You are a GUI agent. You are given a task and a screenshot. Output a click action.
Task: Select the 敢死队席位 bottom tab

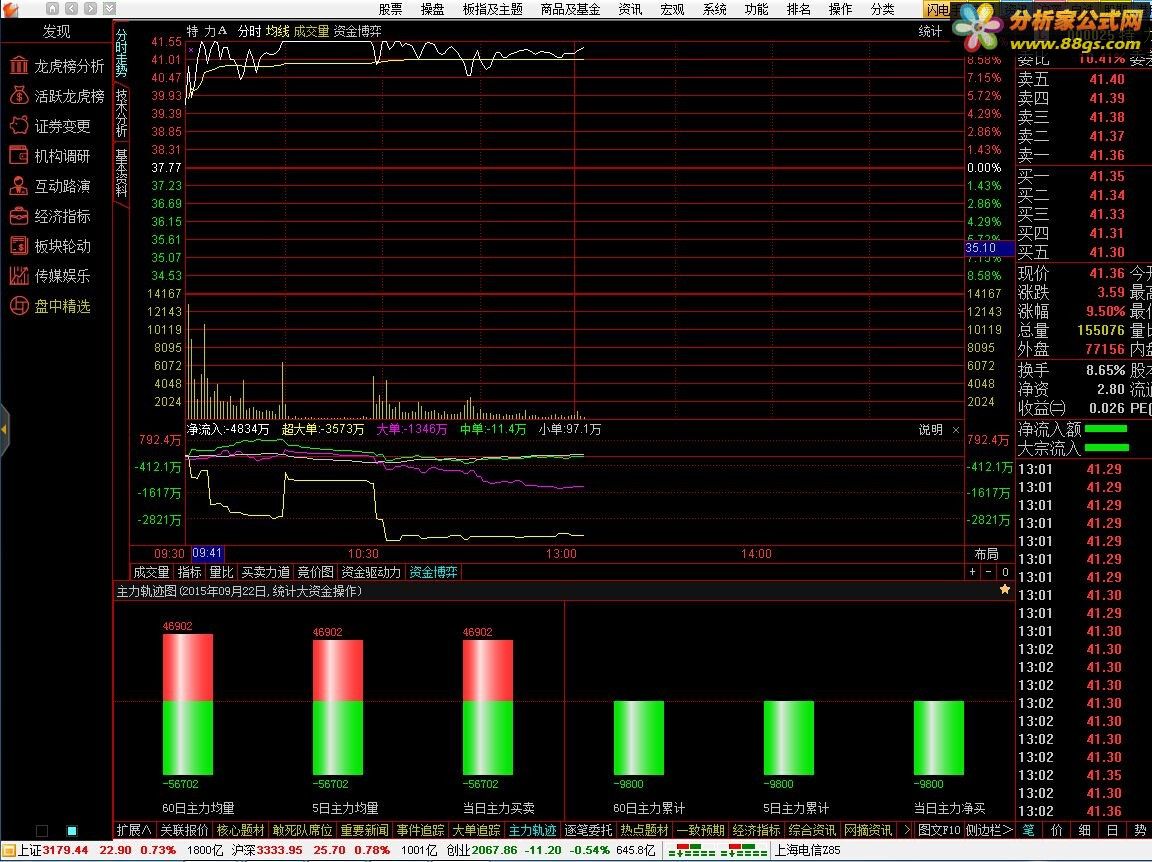tap(302, 830)
